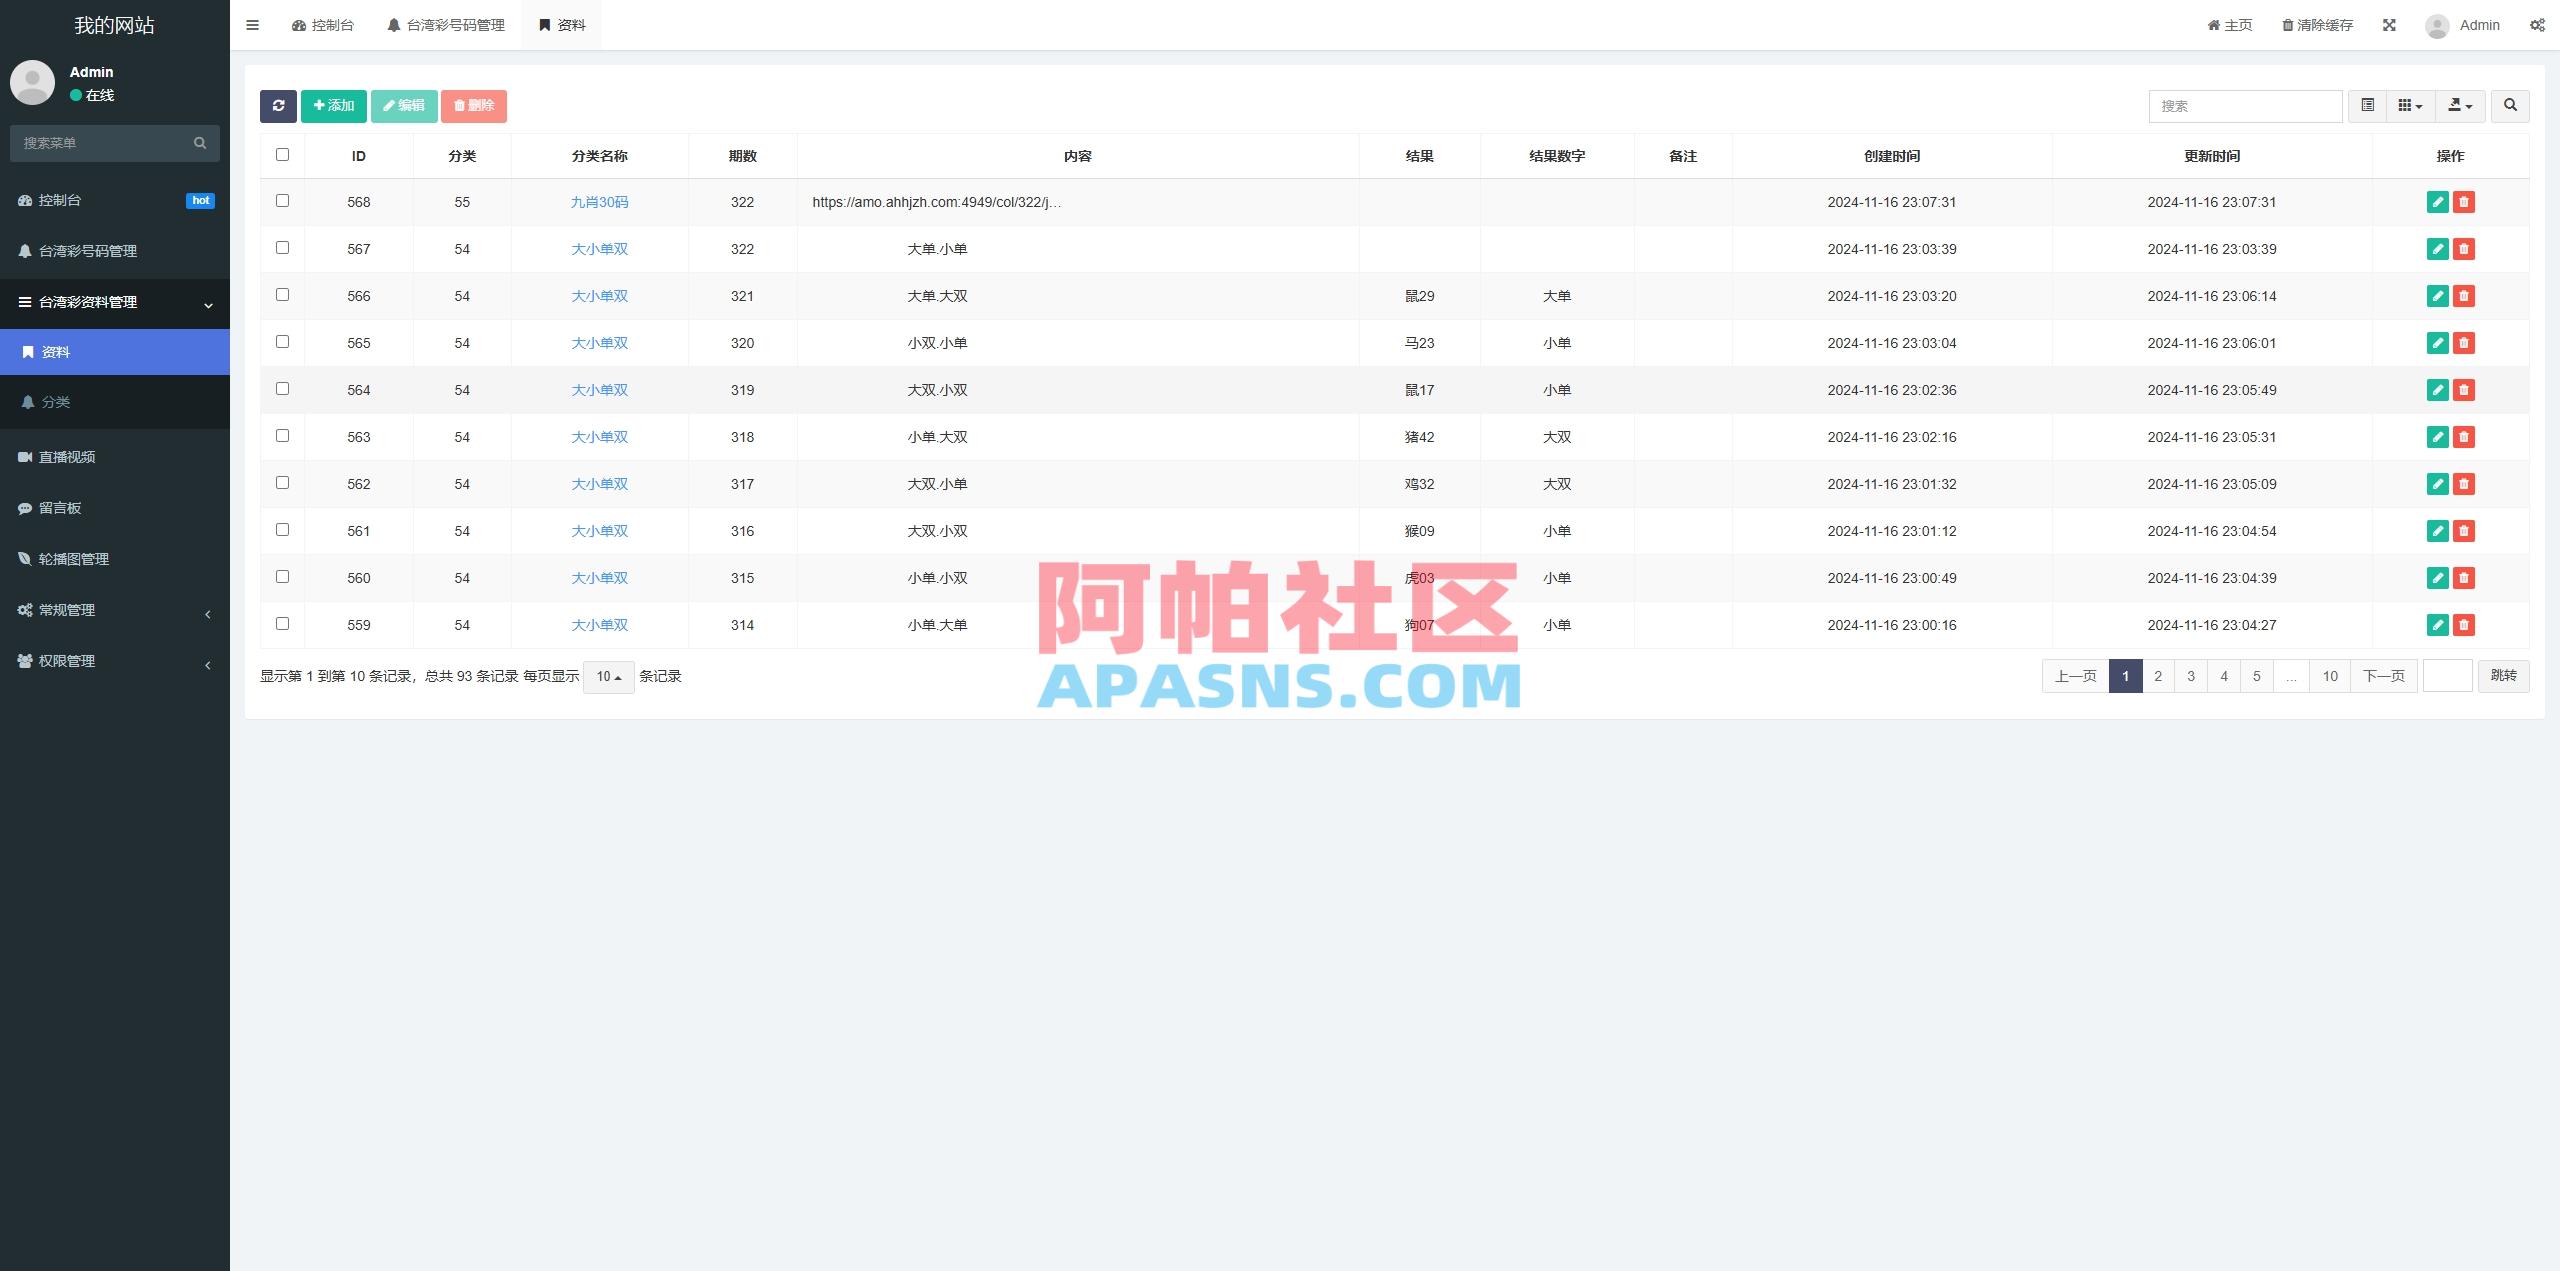The height and width of the screenshot is (1271, 2560).
Task: Click the 添加 button to add a record
Action: (x=333, y=105)
